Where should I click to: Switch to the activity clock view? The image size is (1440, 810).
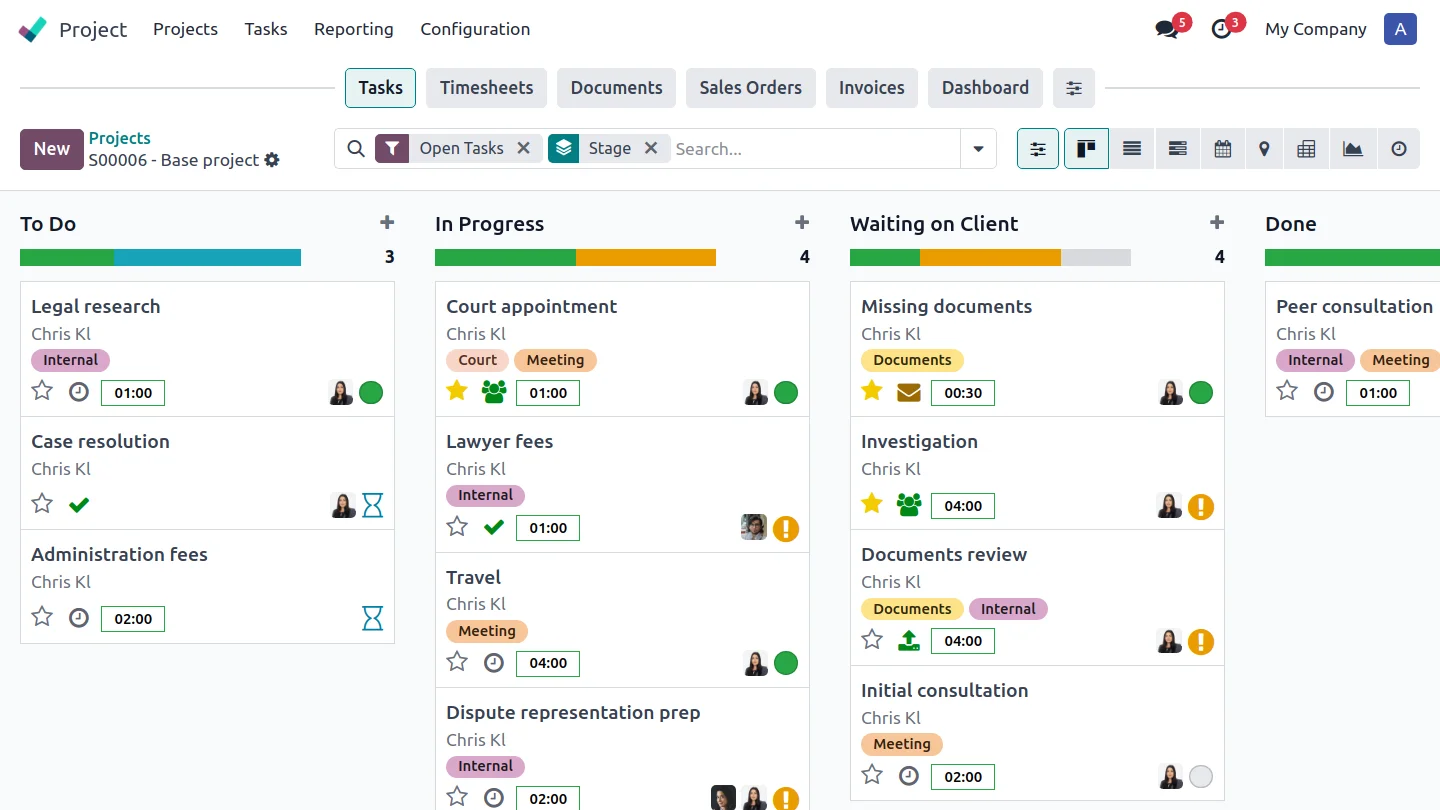1399,149
